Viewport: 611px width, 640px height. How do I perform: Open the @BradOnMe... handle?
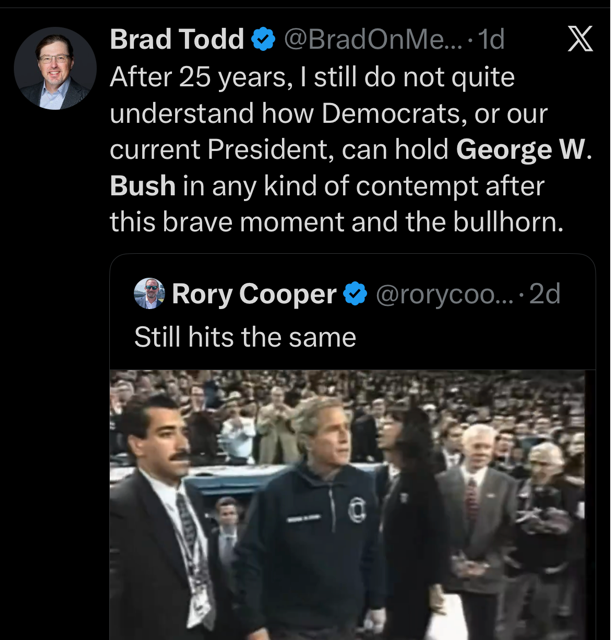click(373, 39)
